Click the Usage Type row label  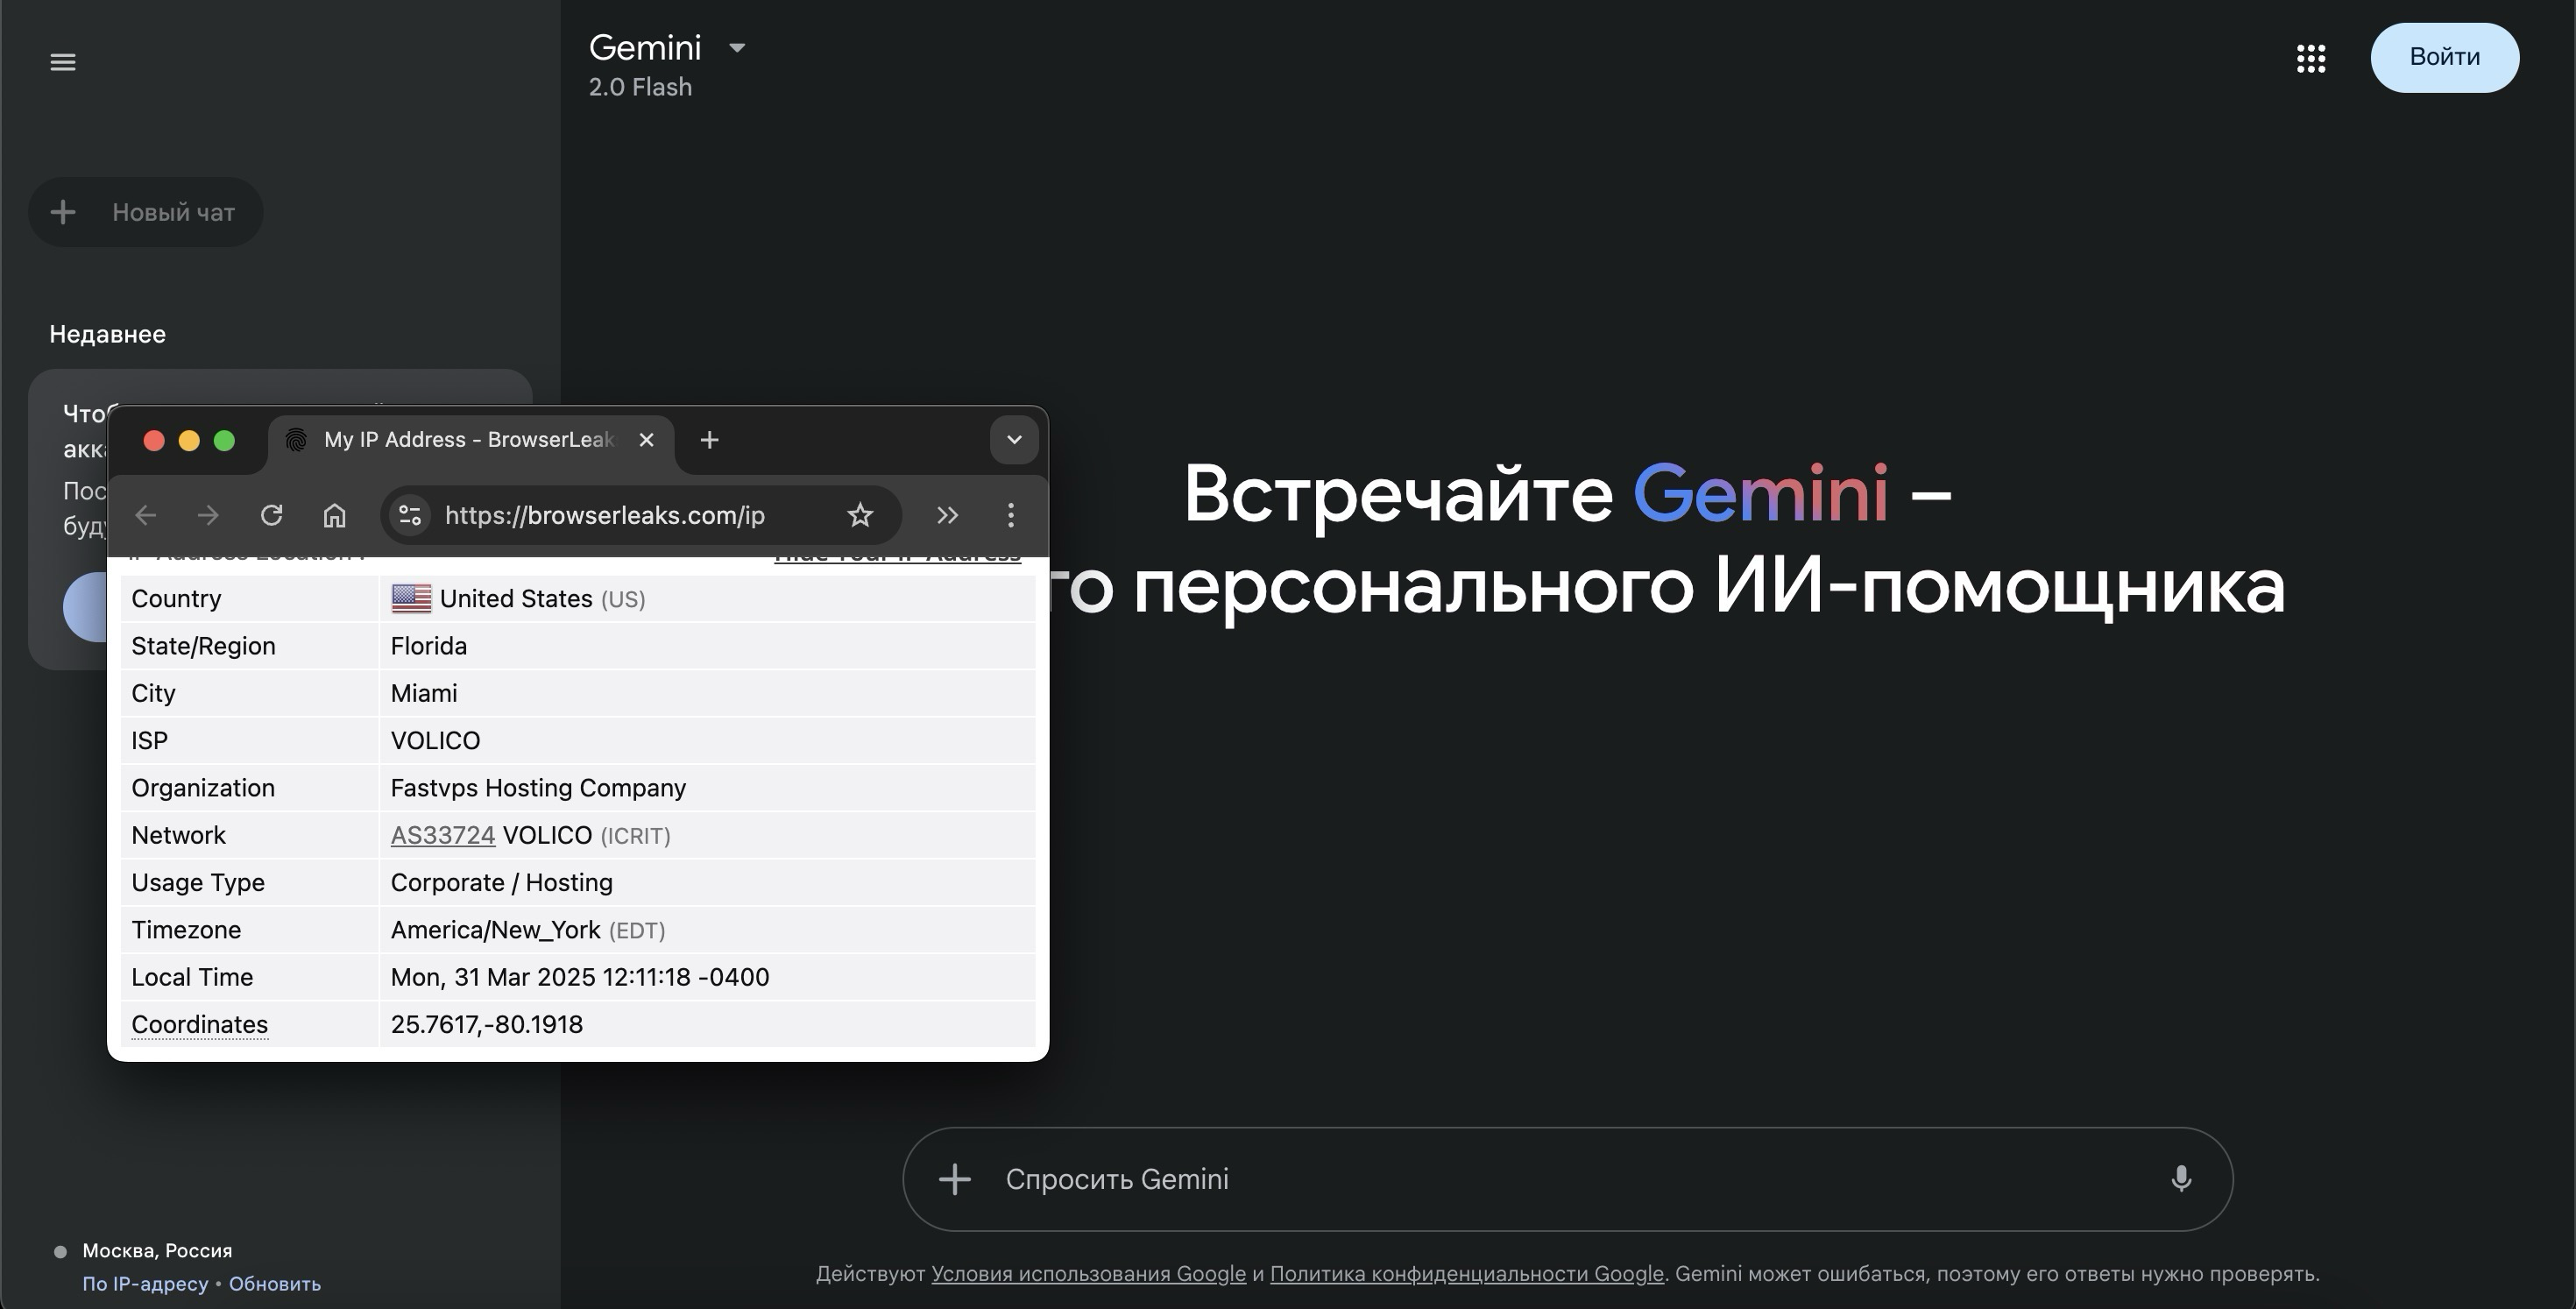tap(198, 882)
